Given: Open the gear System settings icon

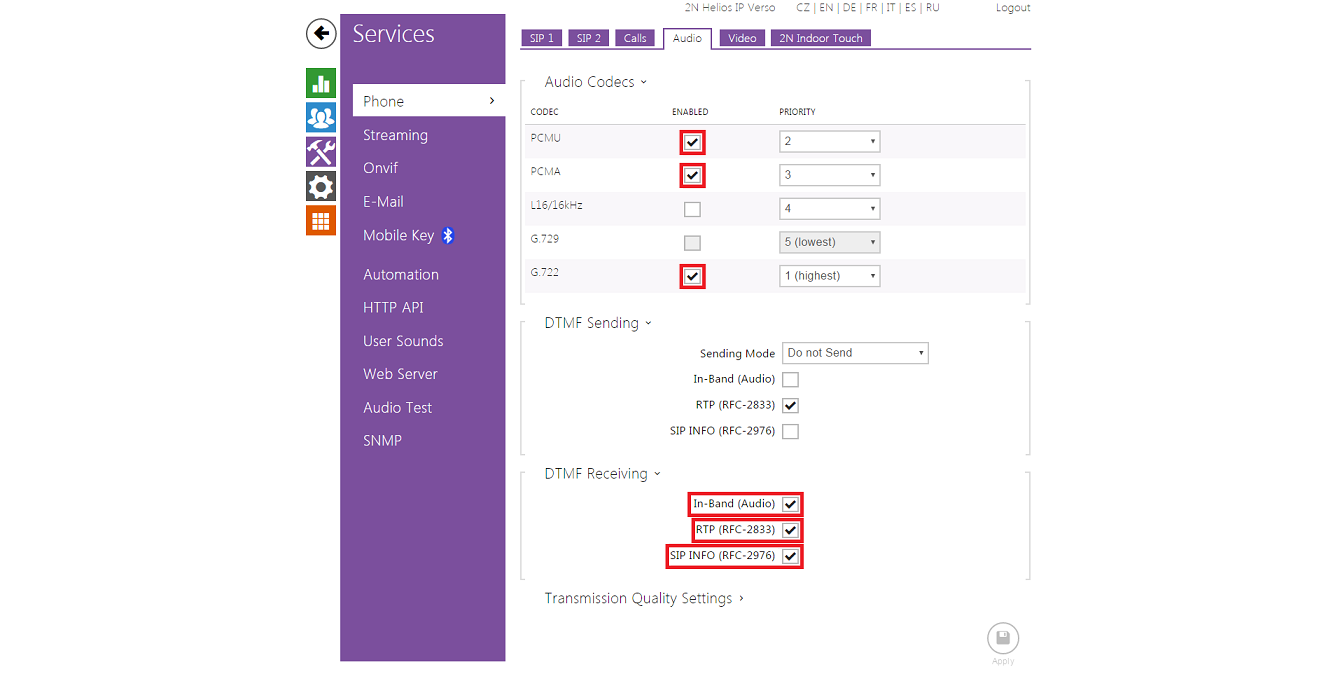Looking at the screenshot, I should point(321,187).
